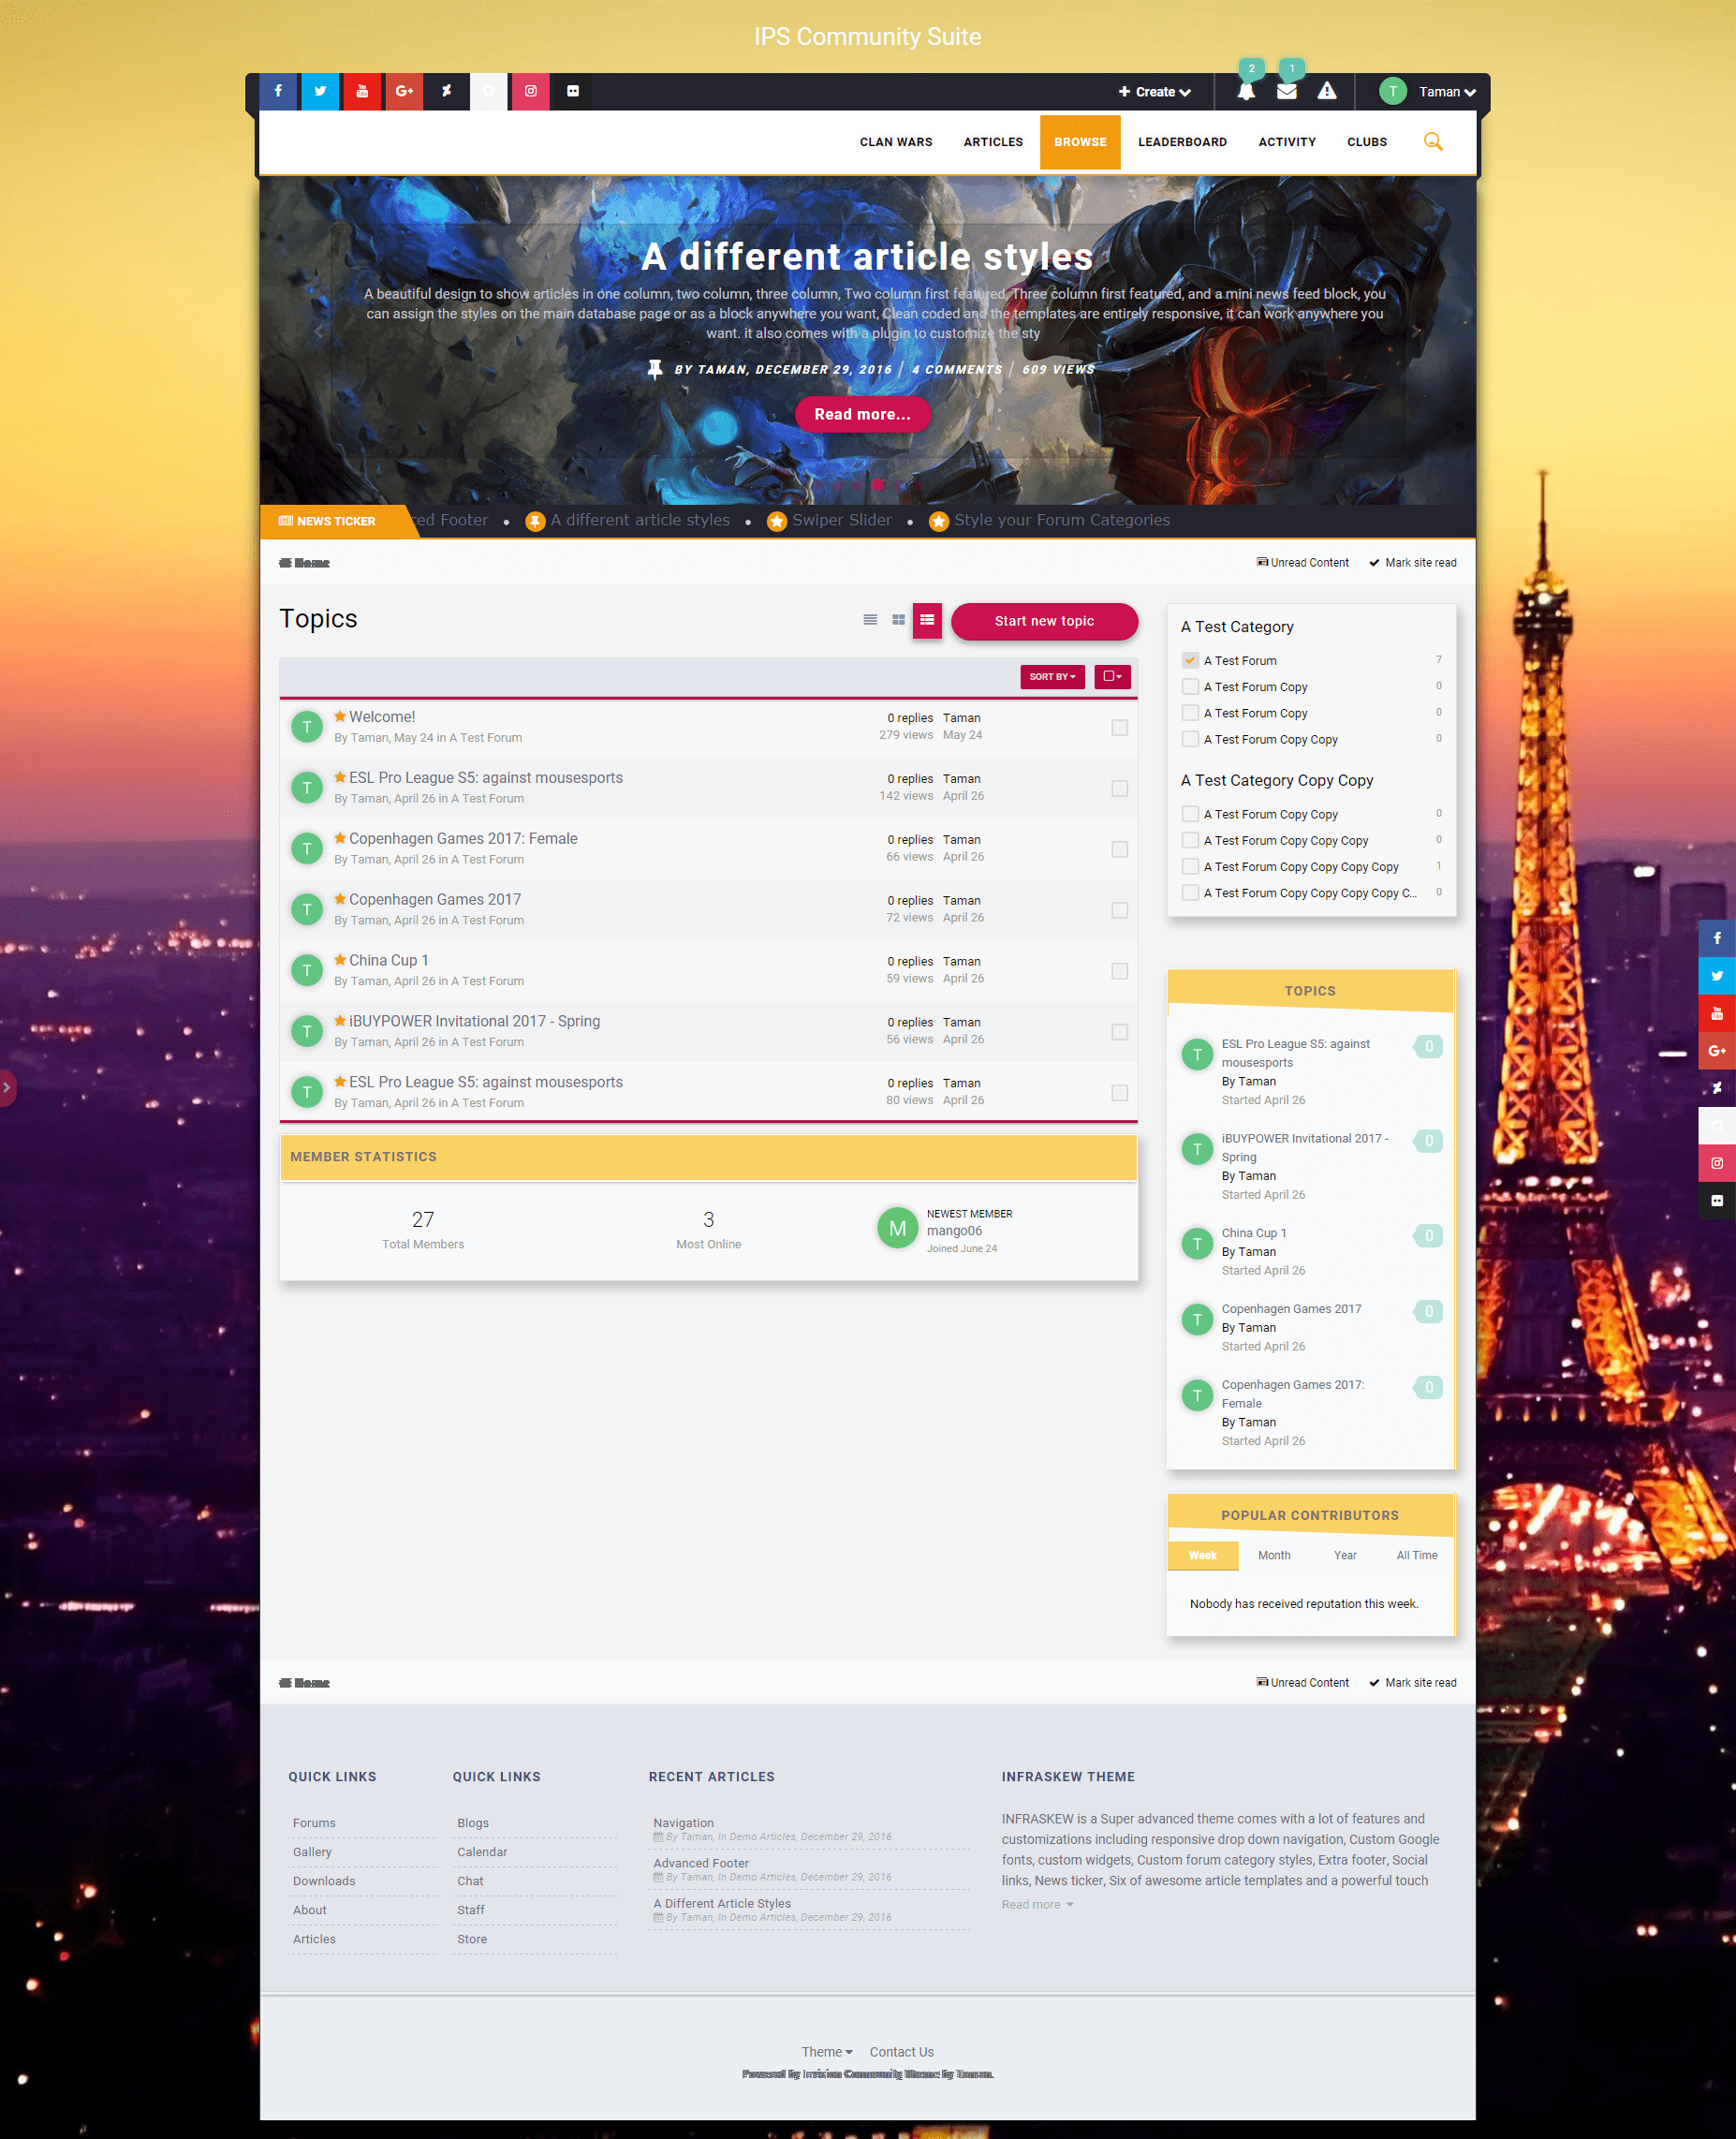Open the Create dropdown menu
Screen dimensions: 1736x2139
1154,92
